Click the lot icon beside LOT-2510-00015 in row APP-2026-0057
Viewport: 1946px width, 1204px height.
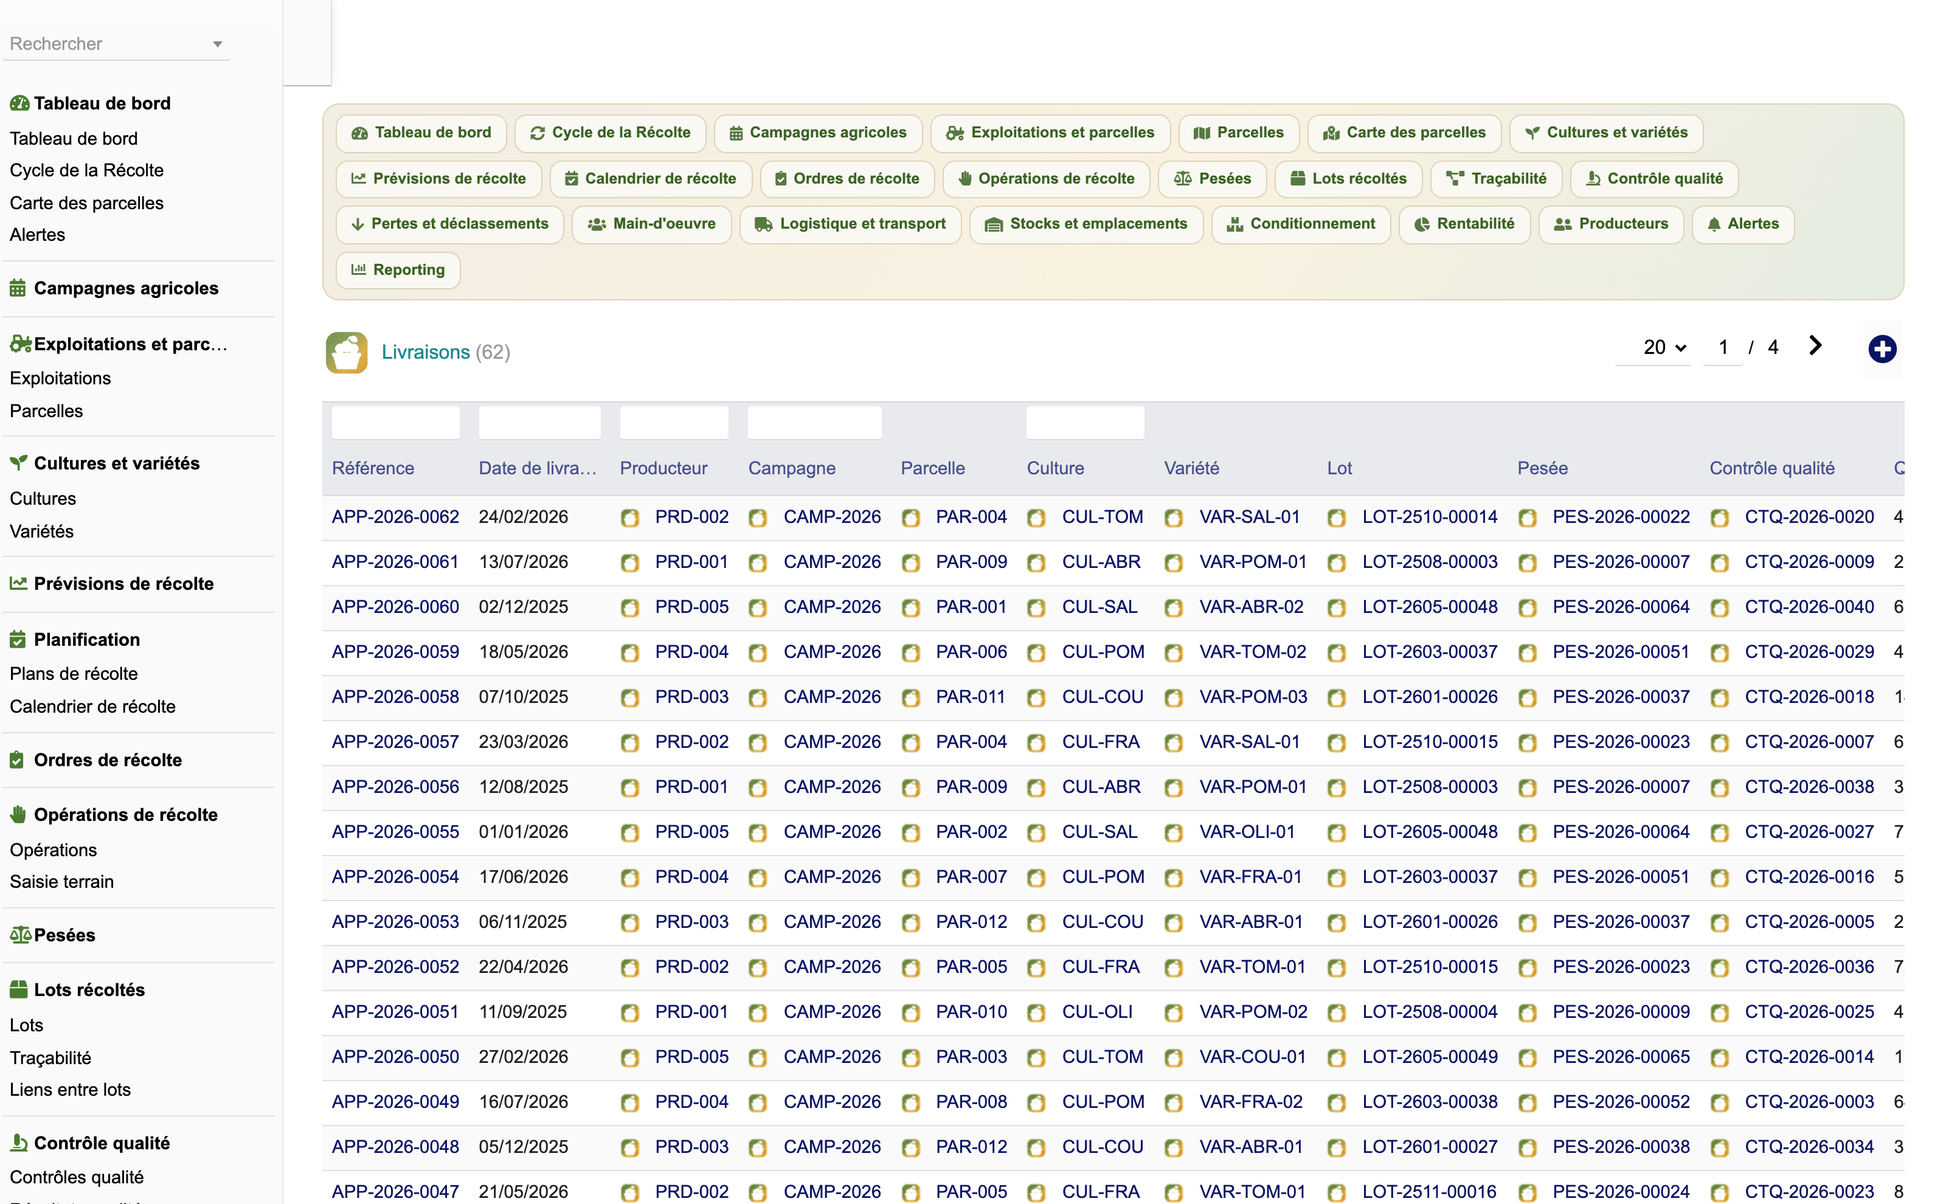(1337, 742)
